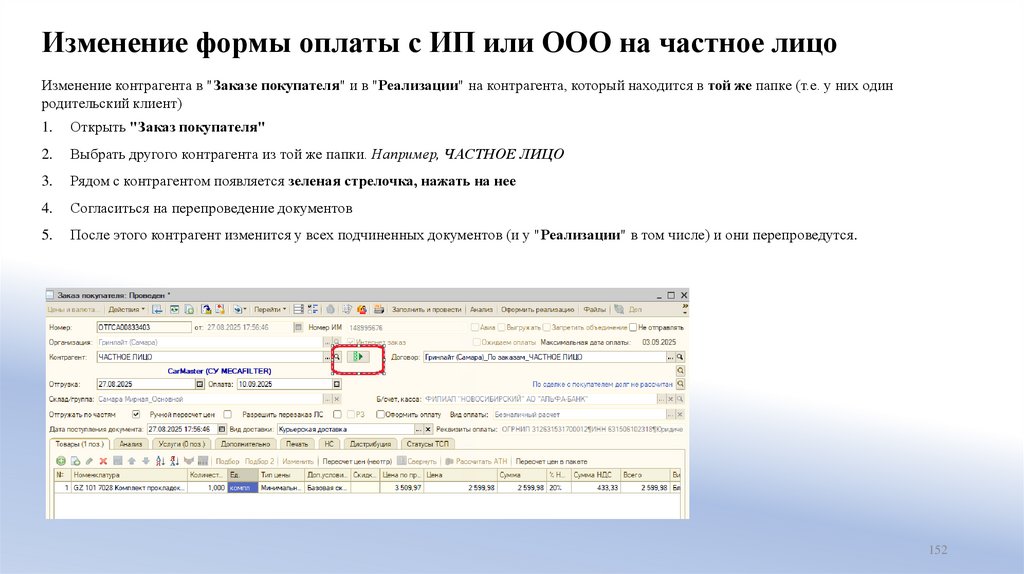Open the calendar picker for Отгрузка date

tap(200, 384)
